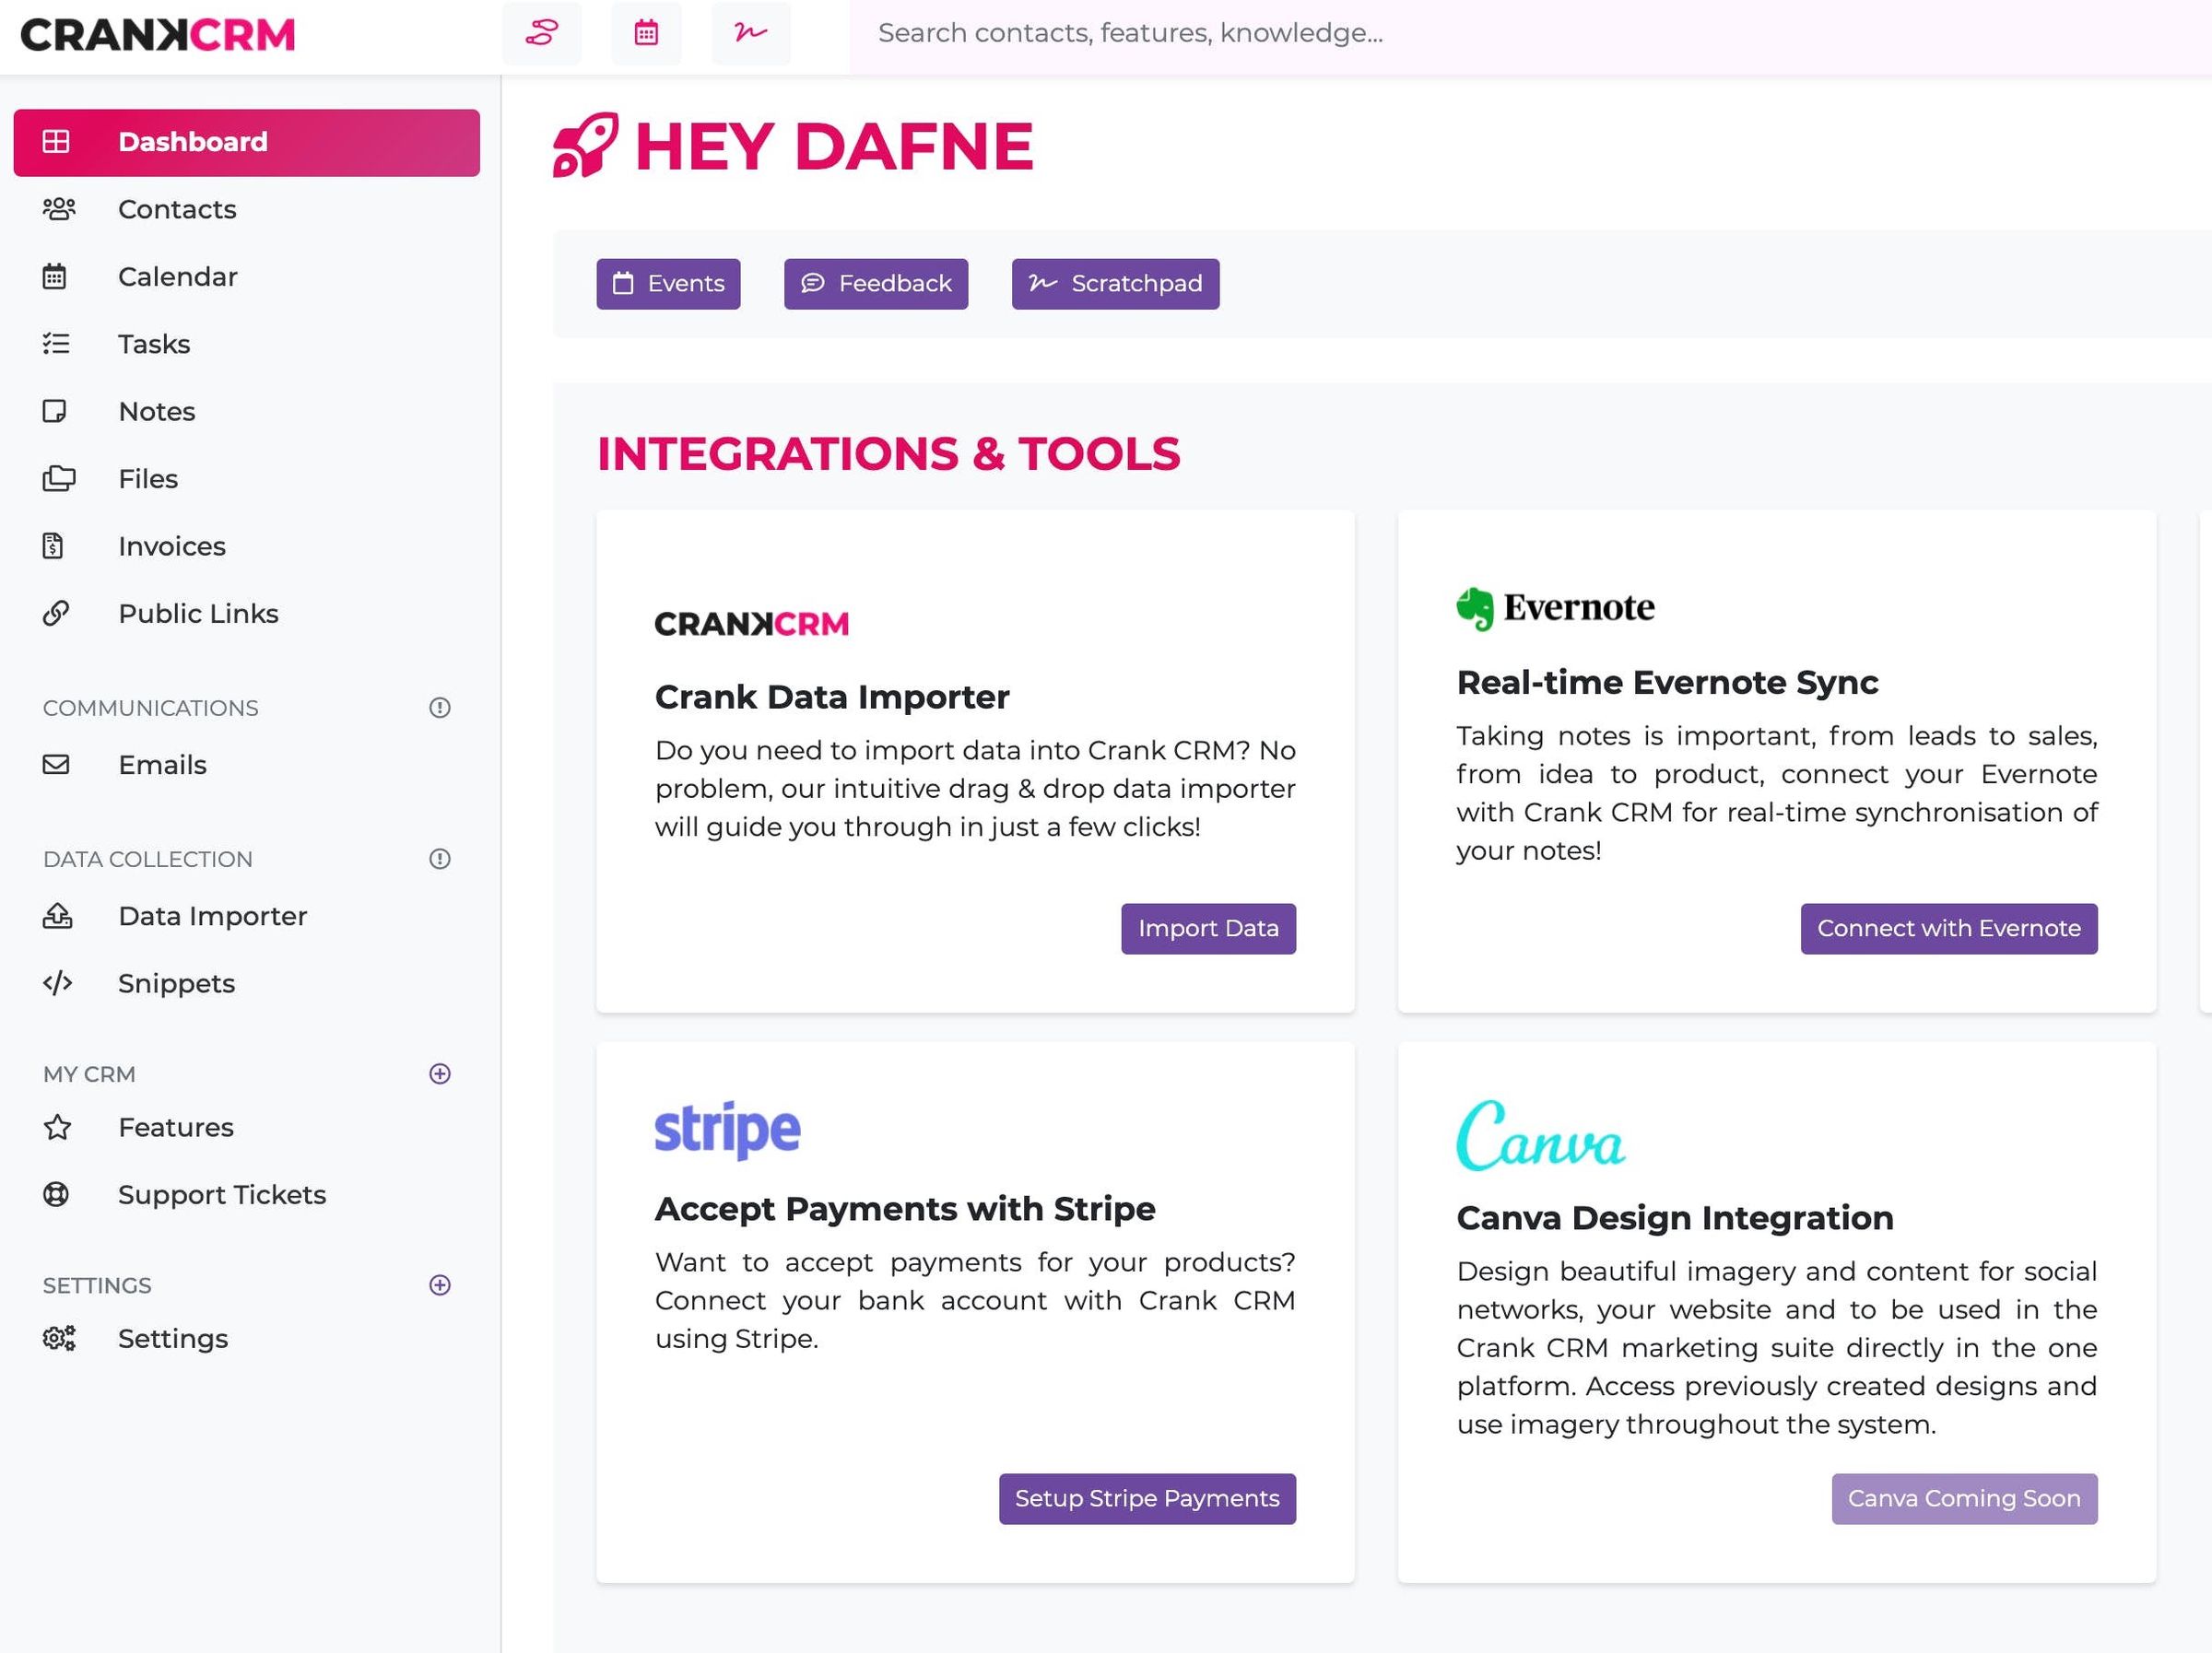
Task: Click the Invoices document icon
Action: [57, 546]
